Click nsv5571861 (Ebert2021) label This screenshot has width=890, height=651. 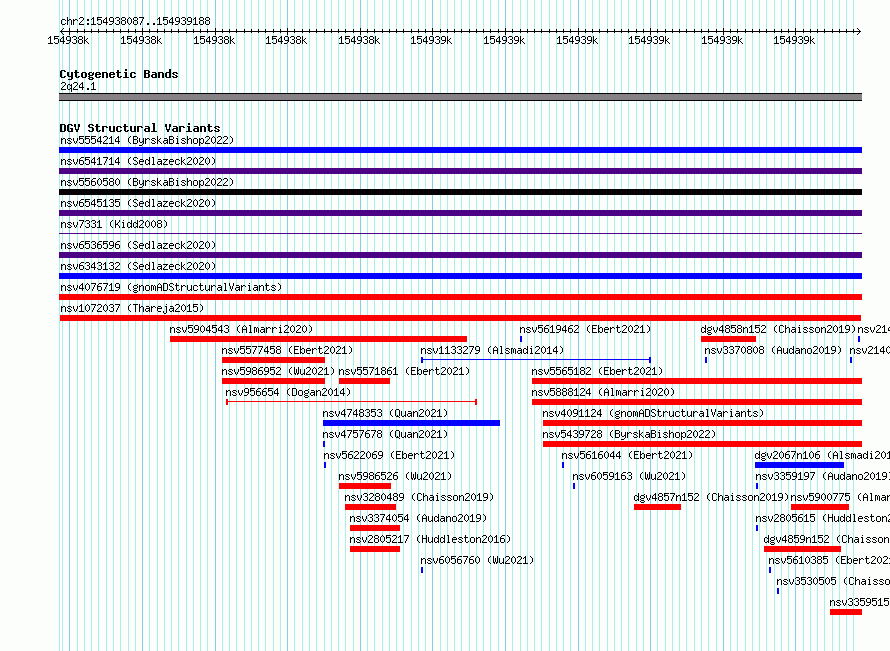pyautogui.click(x=404, y=371)
